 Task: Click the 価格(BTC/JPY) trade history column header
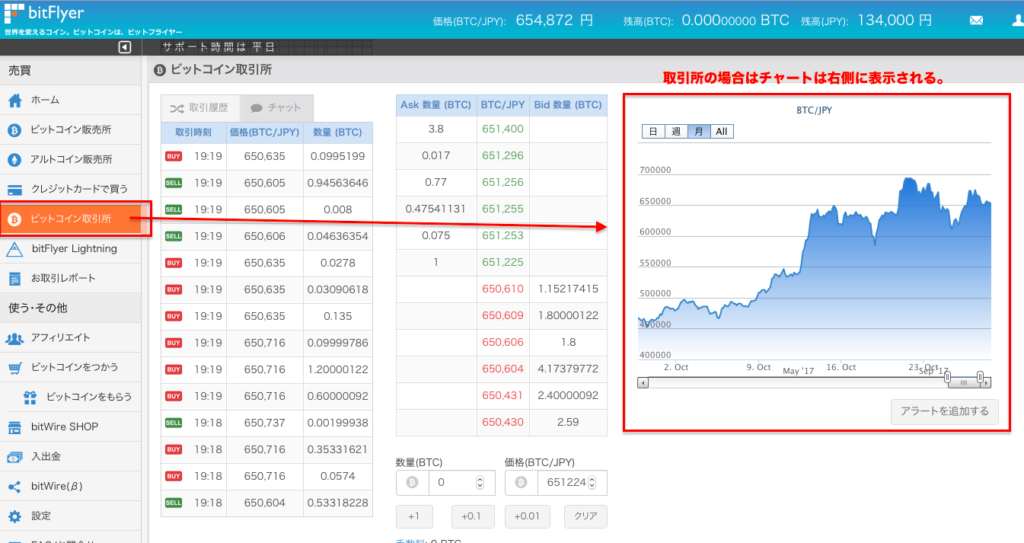pos(264,133)
